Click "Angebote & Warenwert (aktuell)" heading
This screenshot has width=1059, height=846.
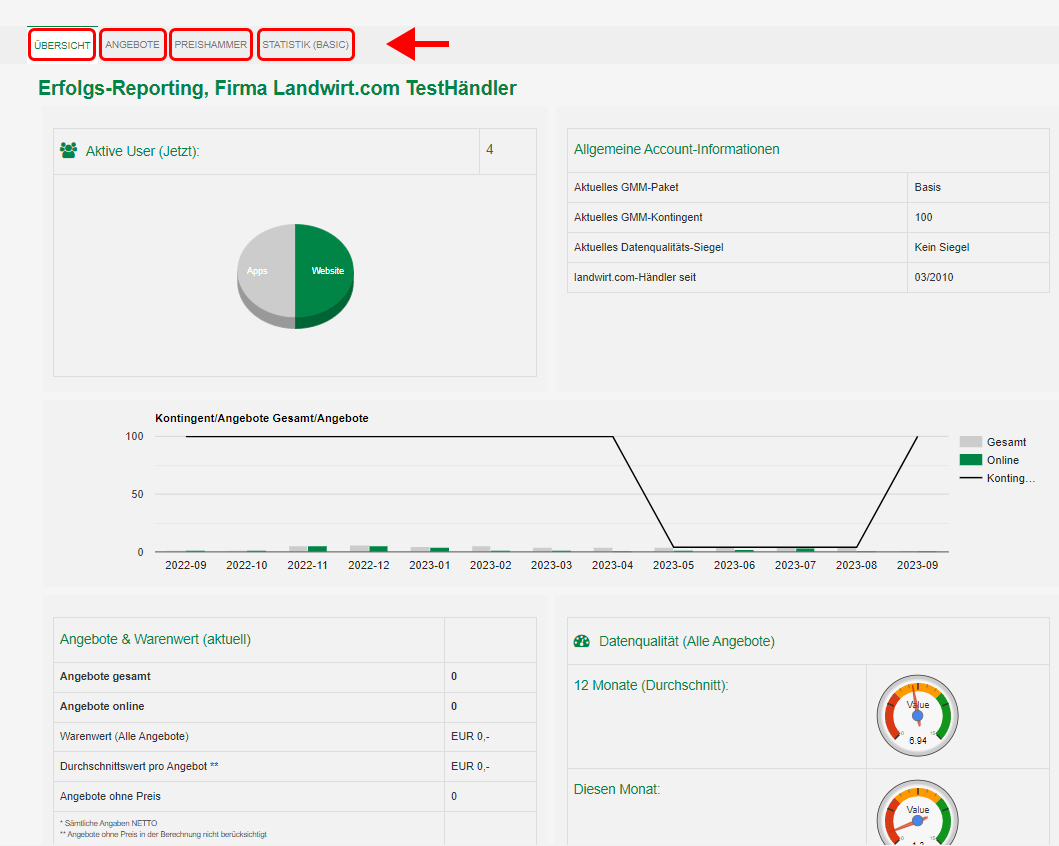click(x=155, y=639)
